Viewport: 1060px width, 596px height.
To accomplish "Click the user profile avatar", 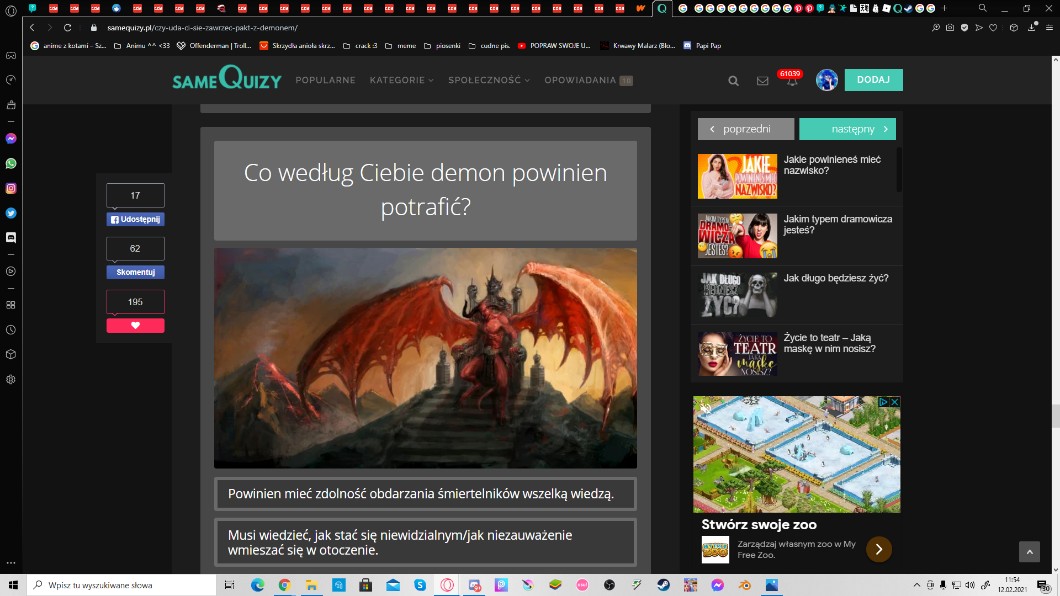I will (x=826, y=80).
